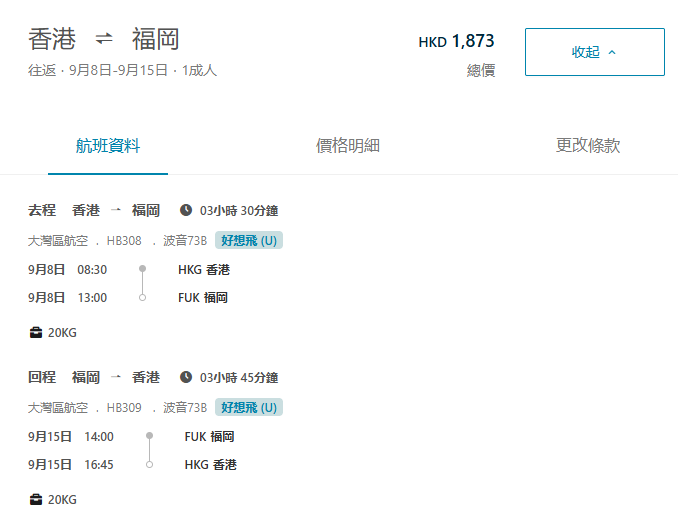
Task: Click the clock icon beside 03小時 45分鐘
Action: (x=186, y=377)
